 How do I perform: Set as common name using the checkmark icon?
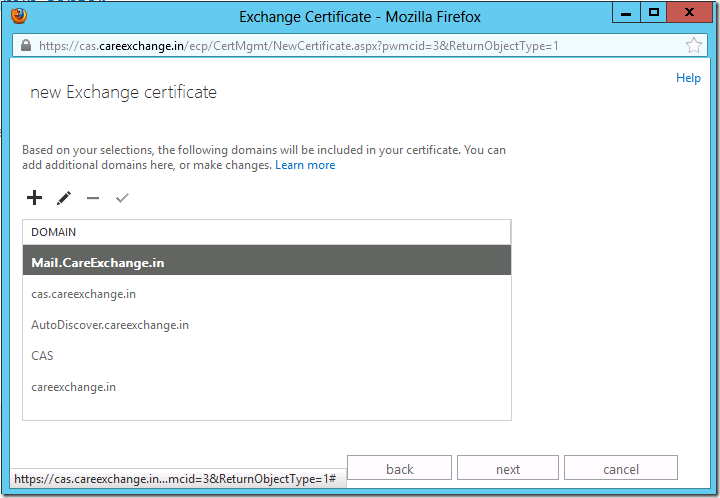pyautogui.click(x=122, y=198)
